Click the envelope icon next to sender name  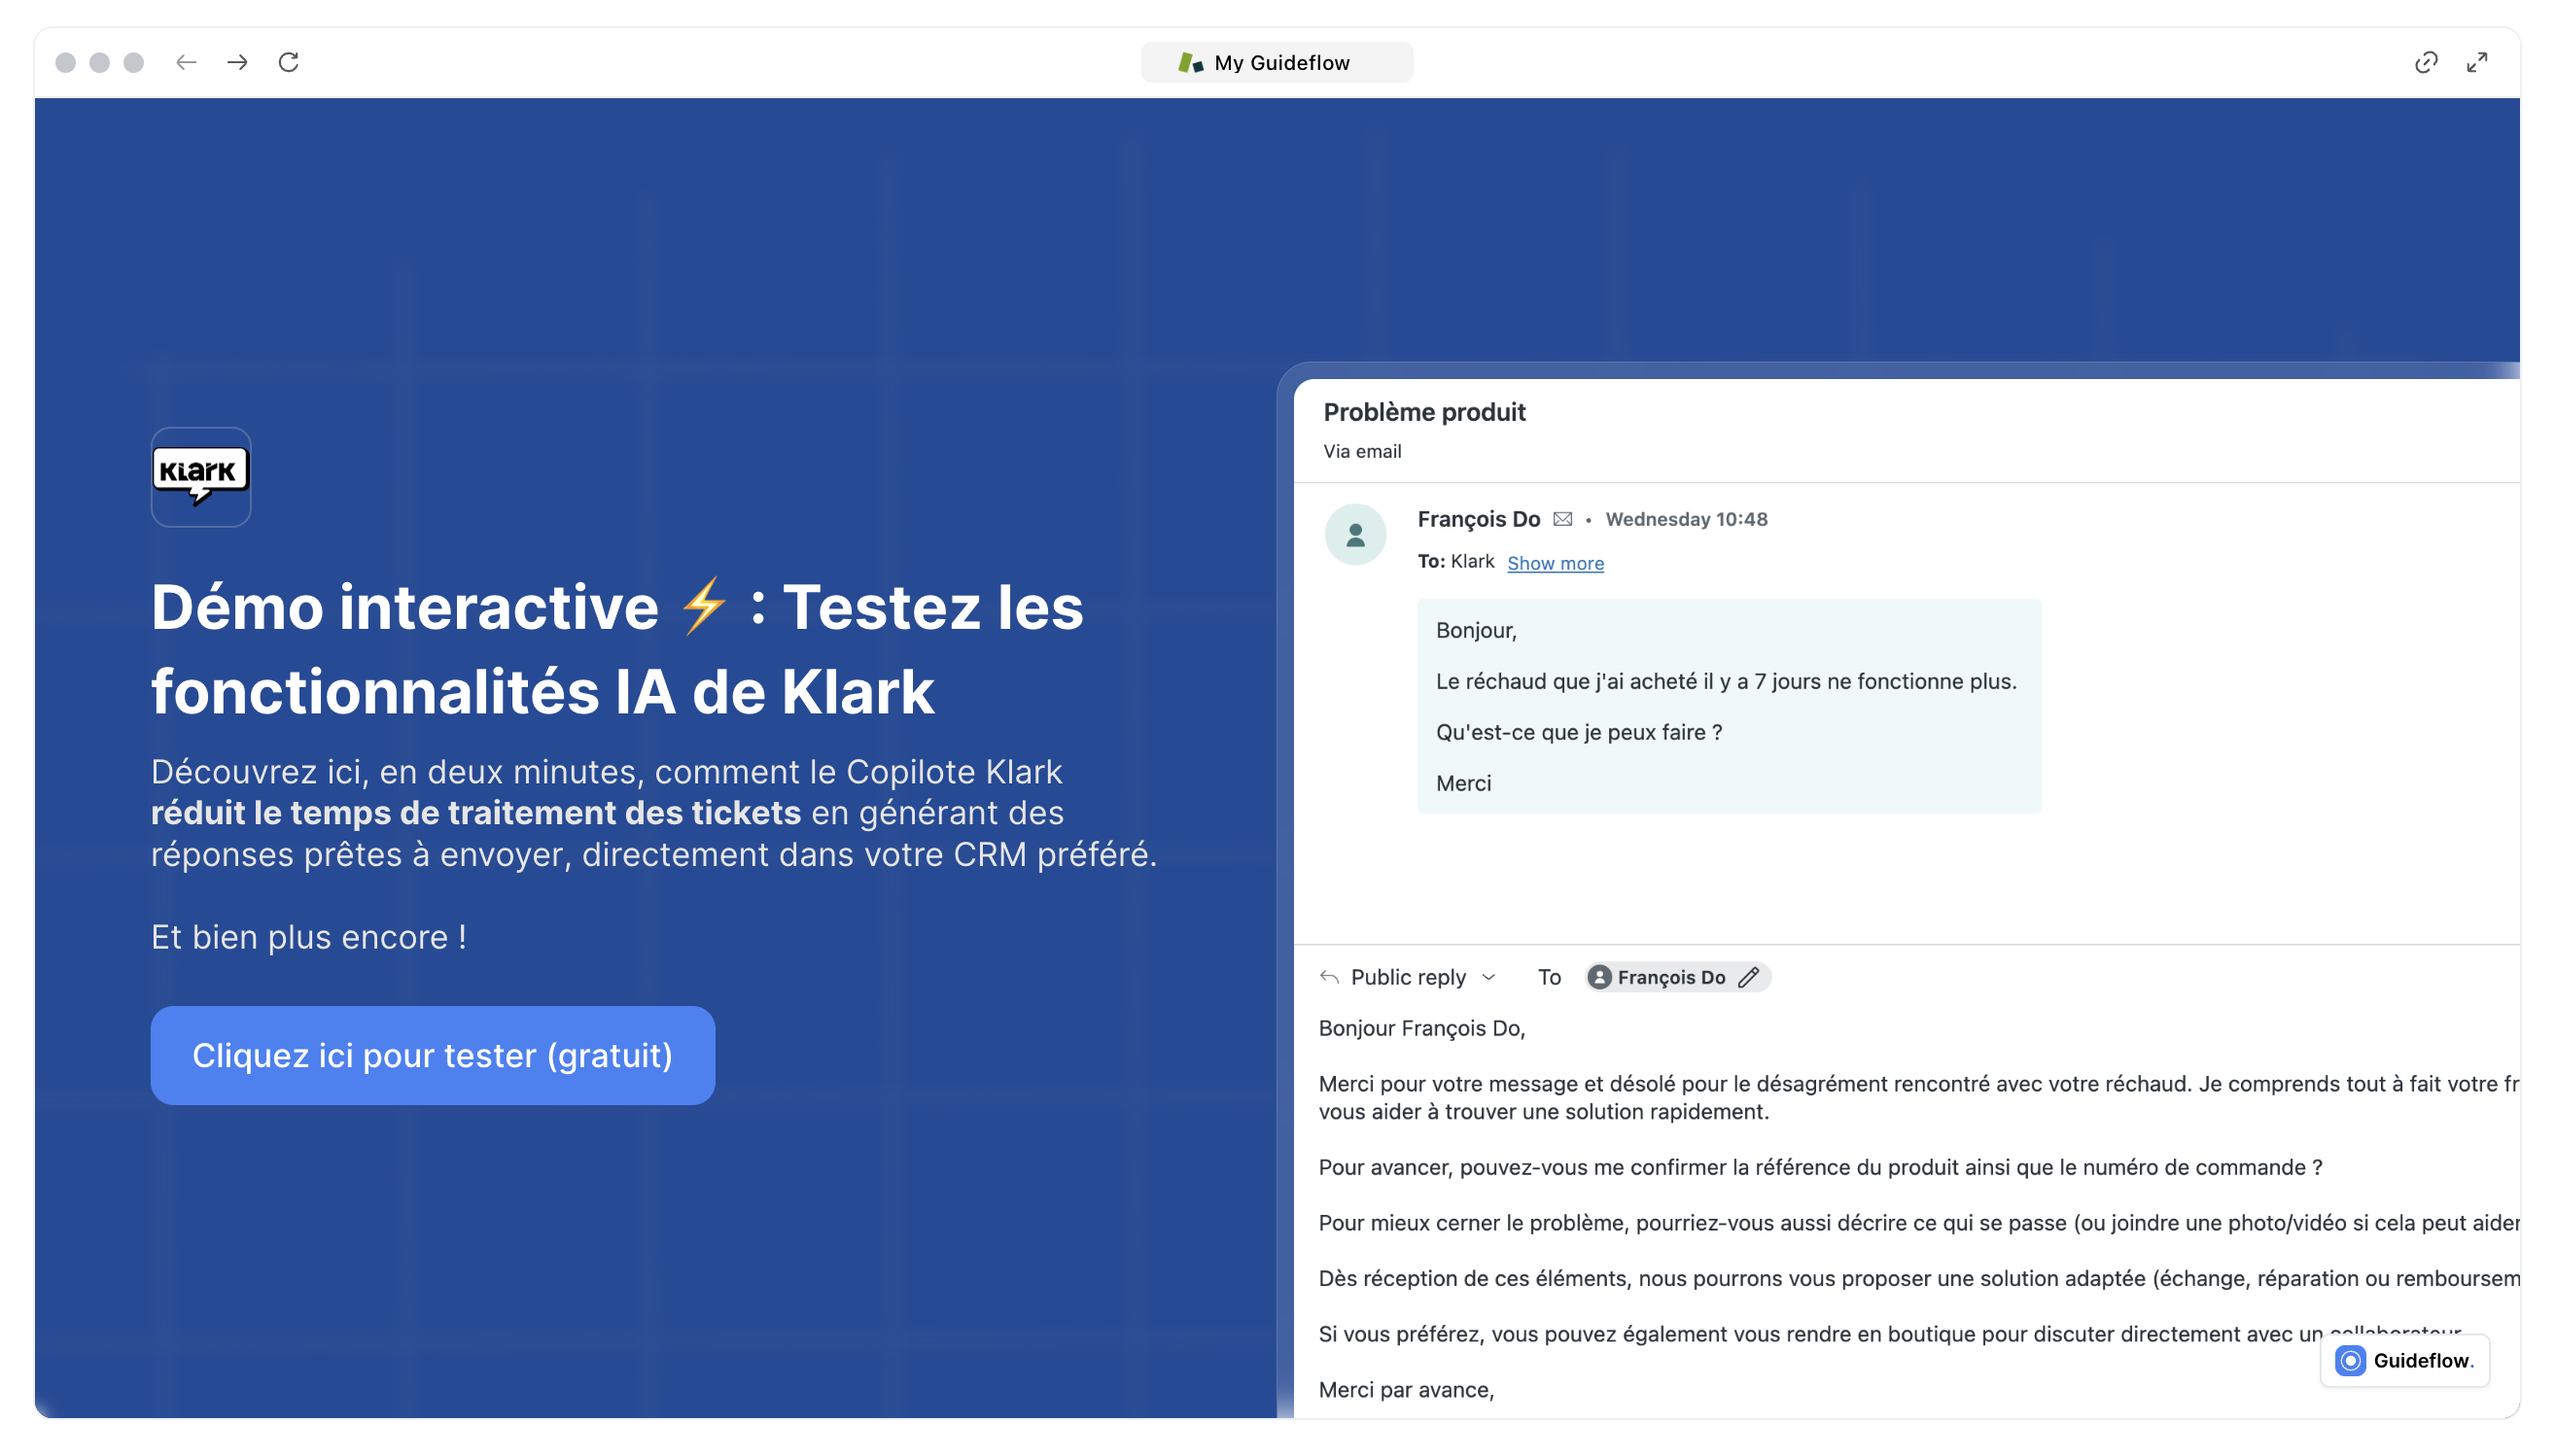(1562, 519)
